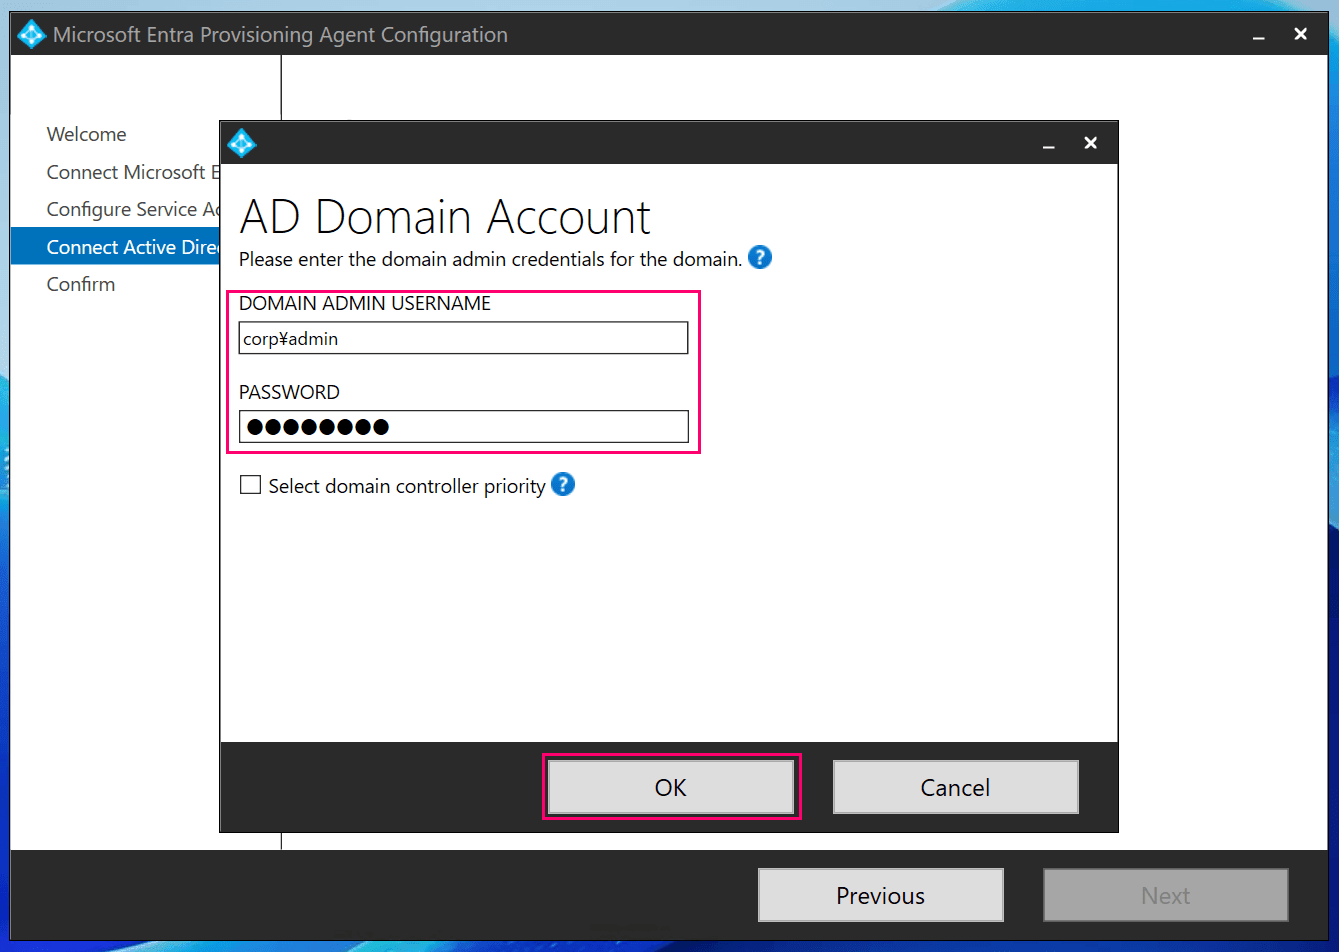Click Cancel in the AD Domain Account dialog
The width and height of the screenshot is (1339, 952).
pyautogui.click(x=955, y=787)
